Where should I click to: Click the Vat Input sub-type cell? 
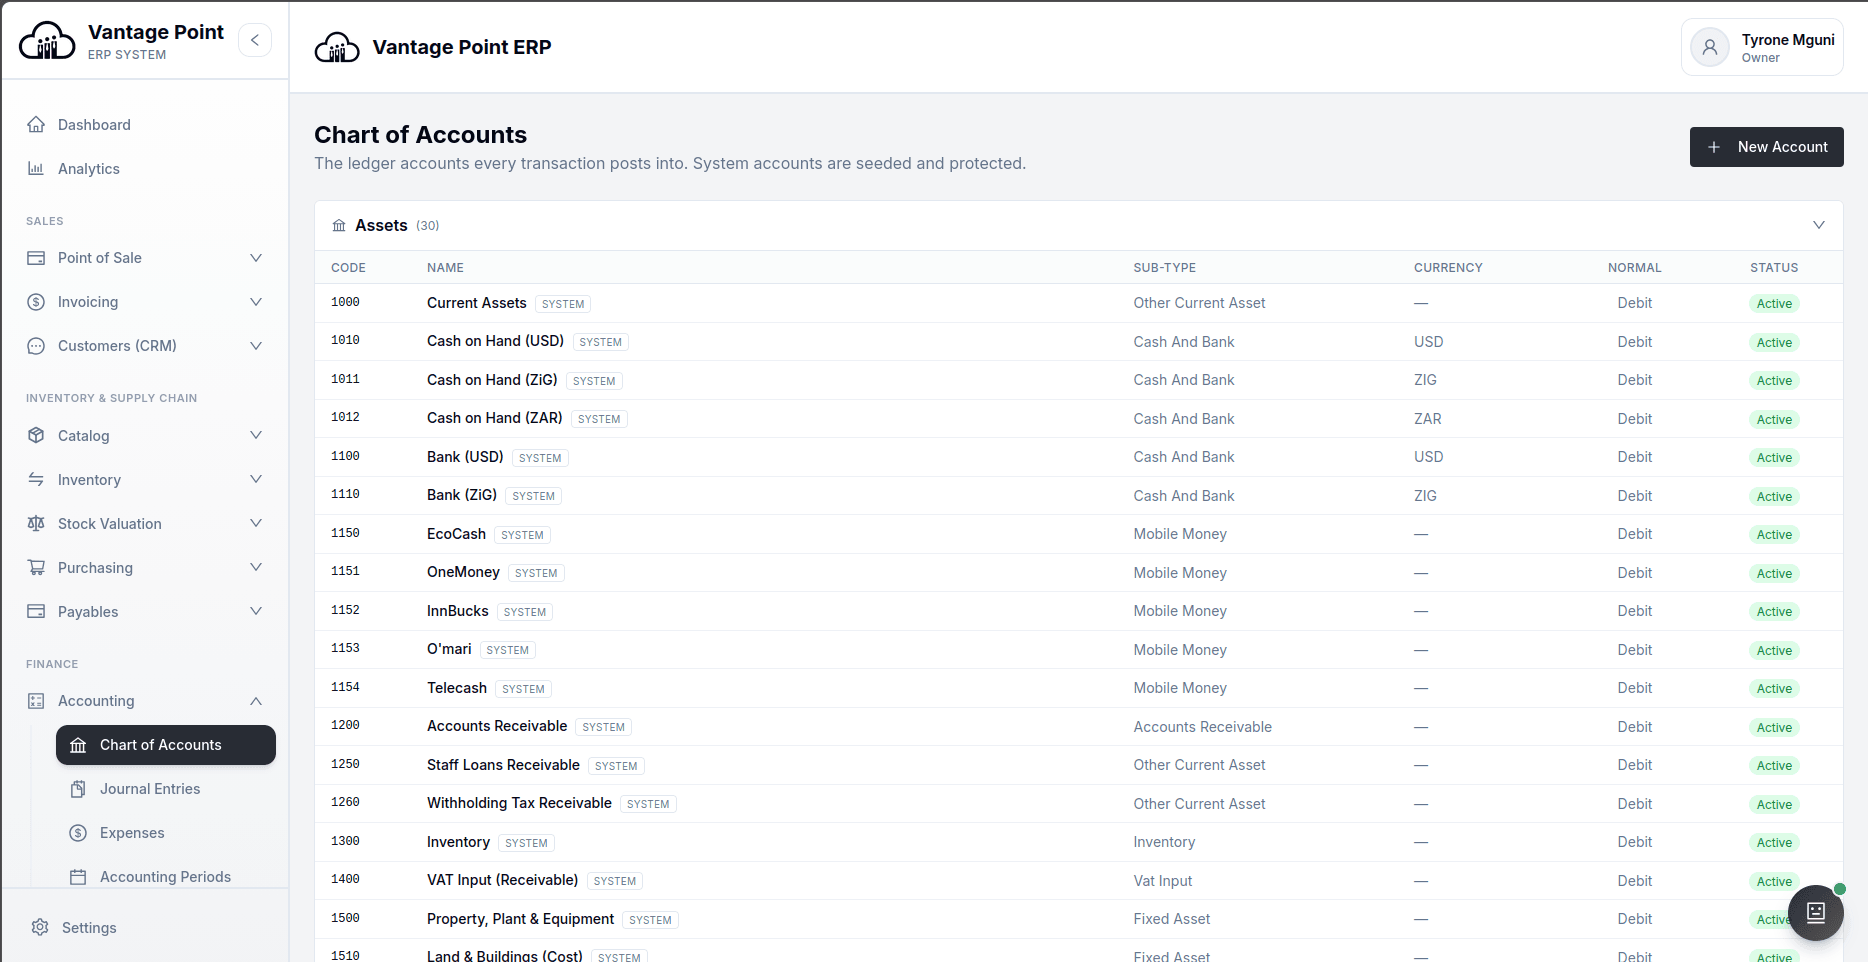pos(1162,881)
